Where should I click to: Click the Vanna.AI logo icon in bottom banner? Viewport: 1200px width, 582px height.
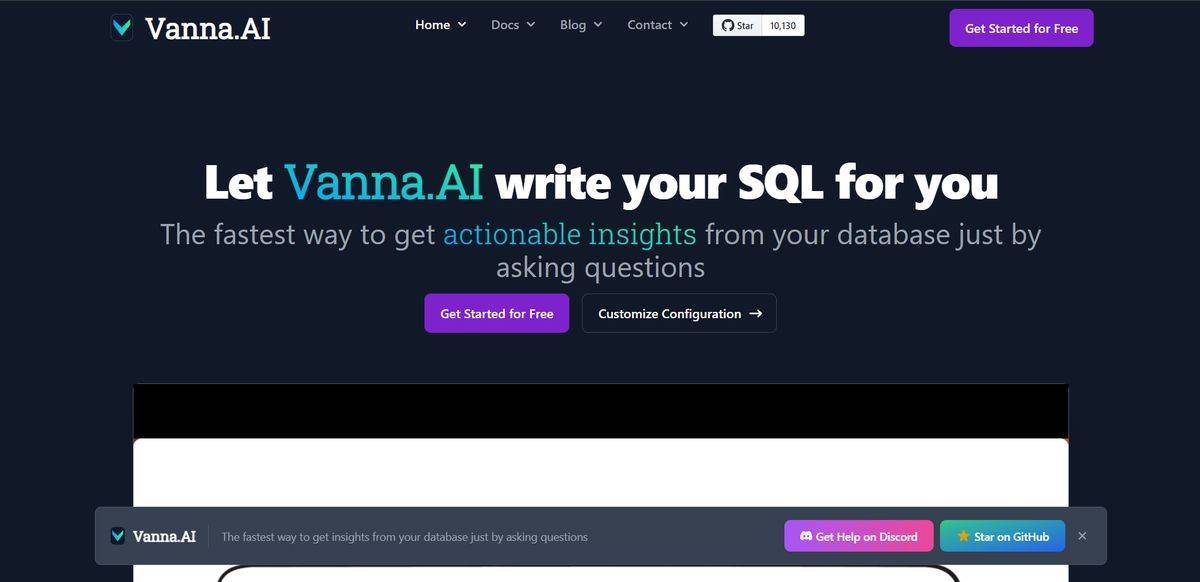[118, 537]
